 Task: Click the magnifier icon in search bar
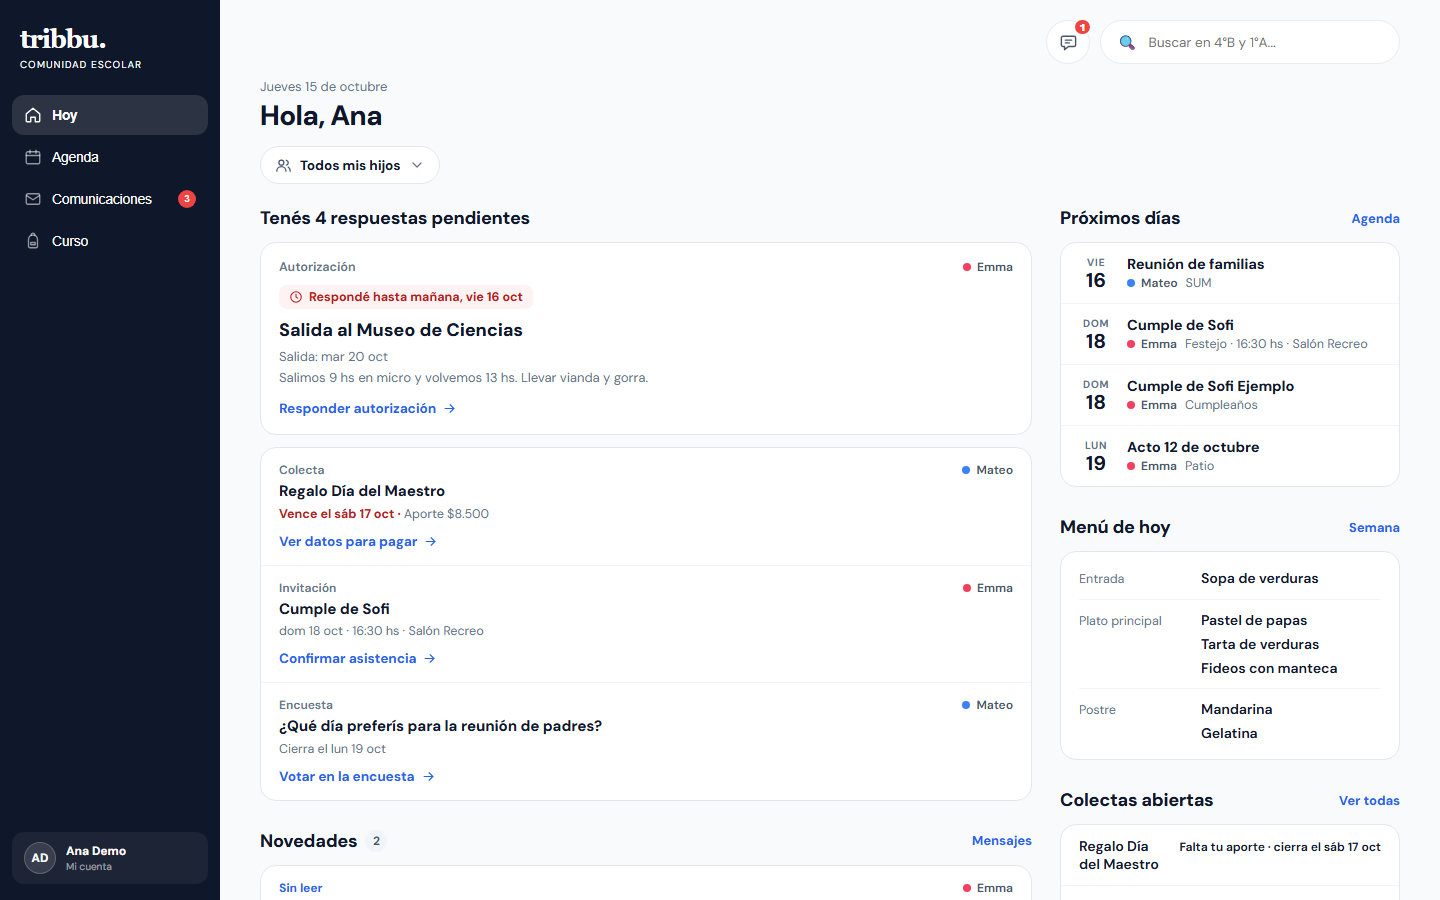[1127, 42]
